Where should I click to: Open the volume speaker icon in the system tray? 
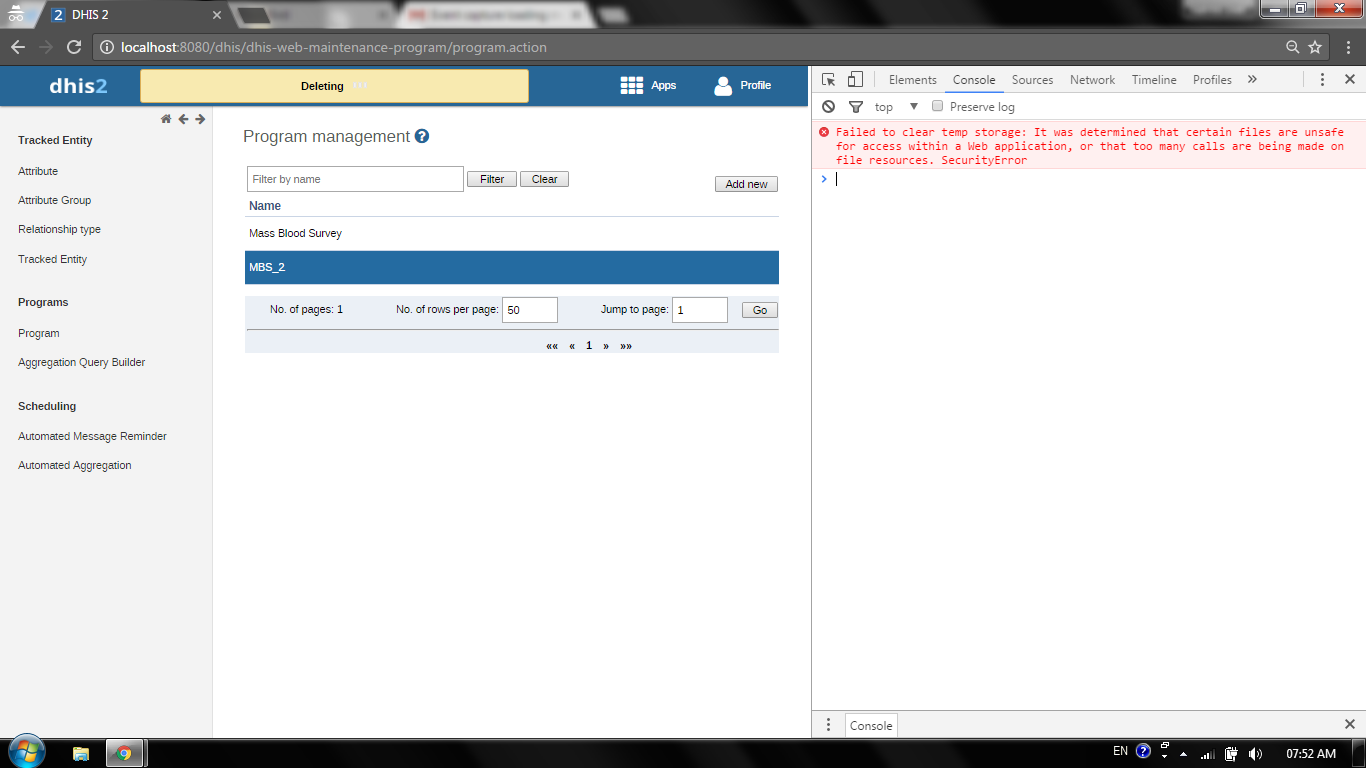[x=1255, y=753]
